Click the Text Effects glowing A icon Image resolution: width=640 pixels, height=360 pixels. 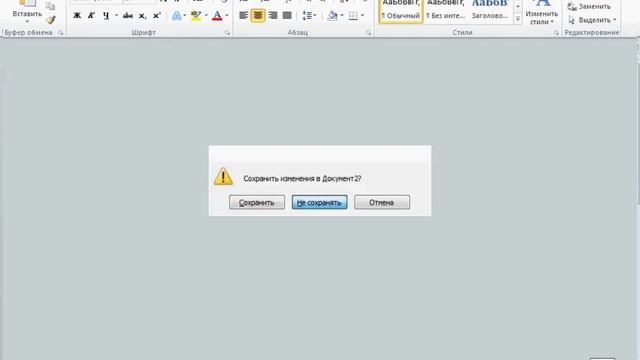(176, 16)
